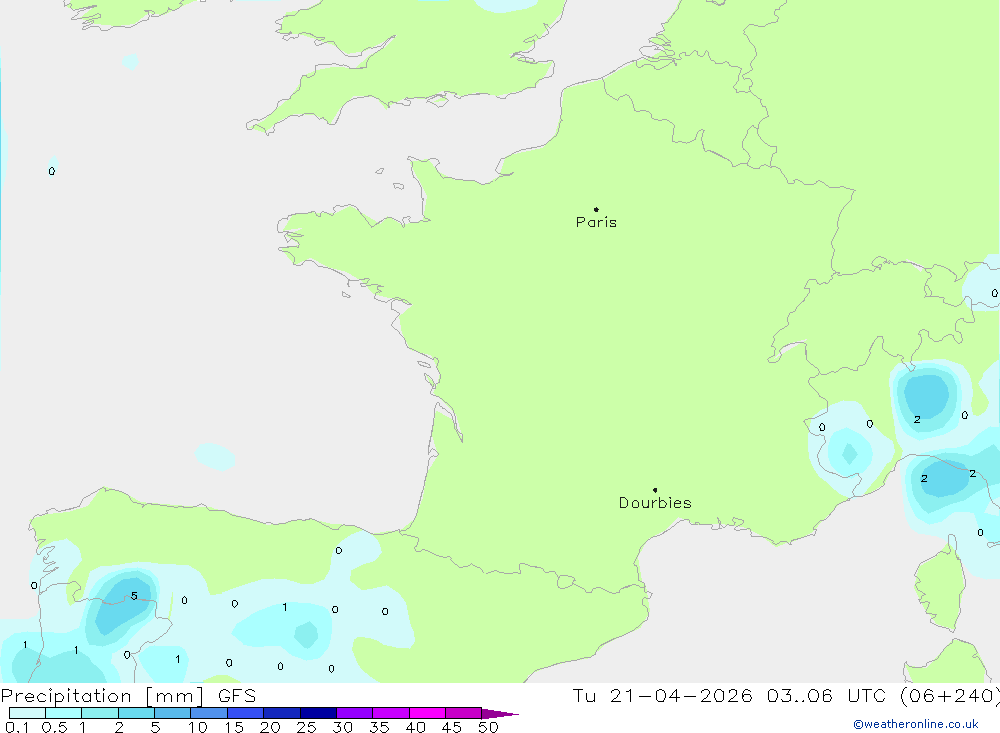Pick the 35–40 mm legend swatch
This screenshot has width=1000, height=733.
point(391,713)
